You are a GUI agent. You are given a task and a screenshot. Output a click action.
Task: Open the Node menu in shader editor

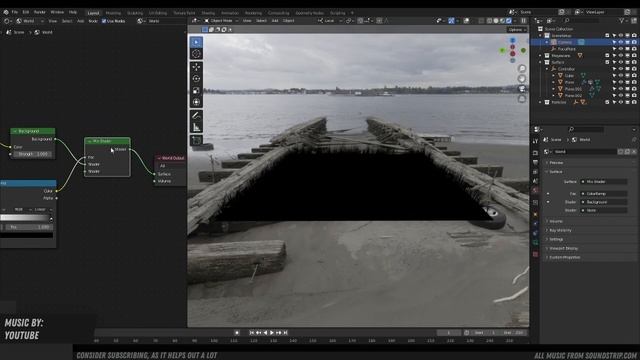(x=93, y=21)
